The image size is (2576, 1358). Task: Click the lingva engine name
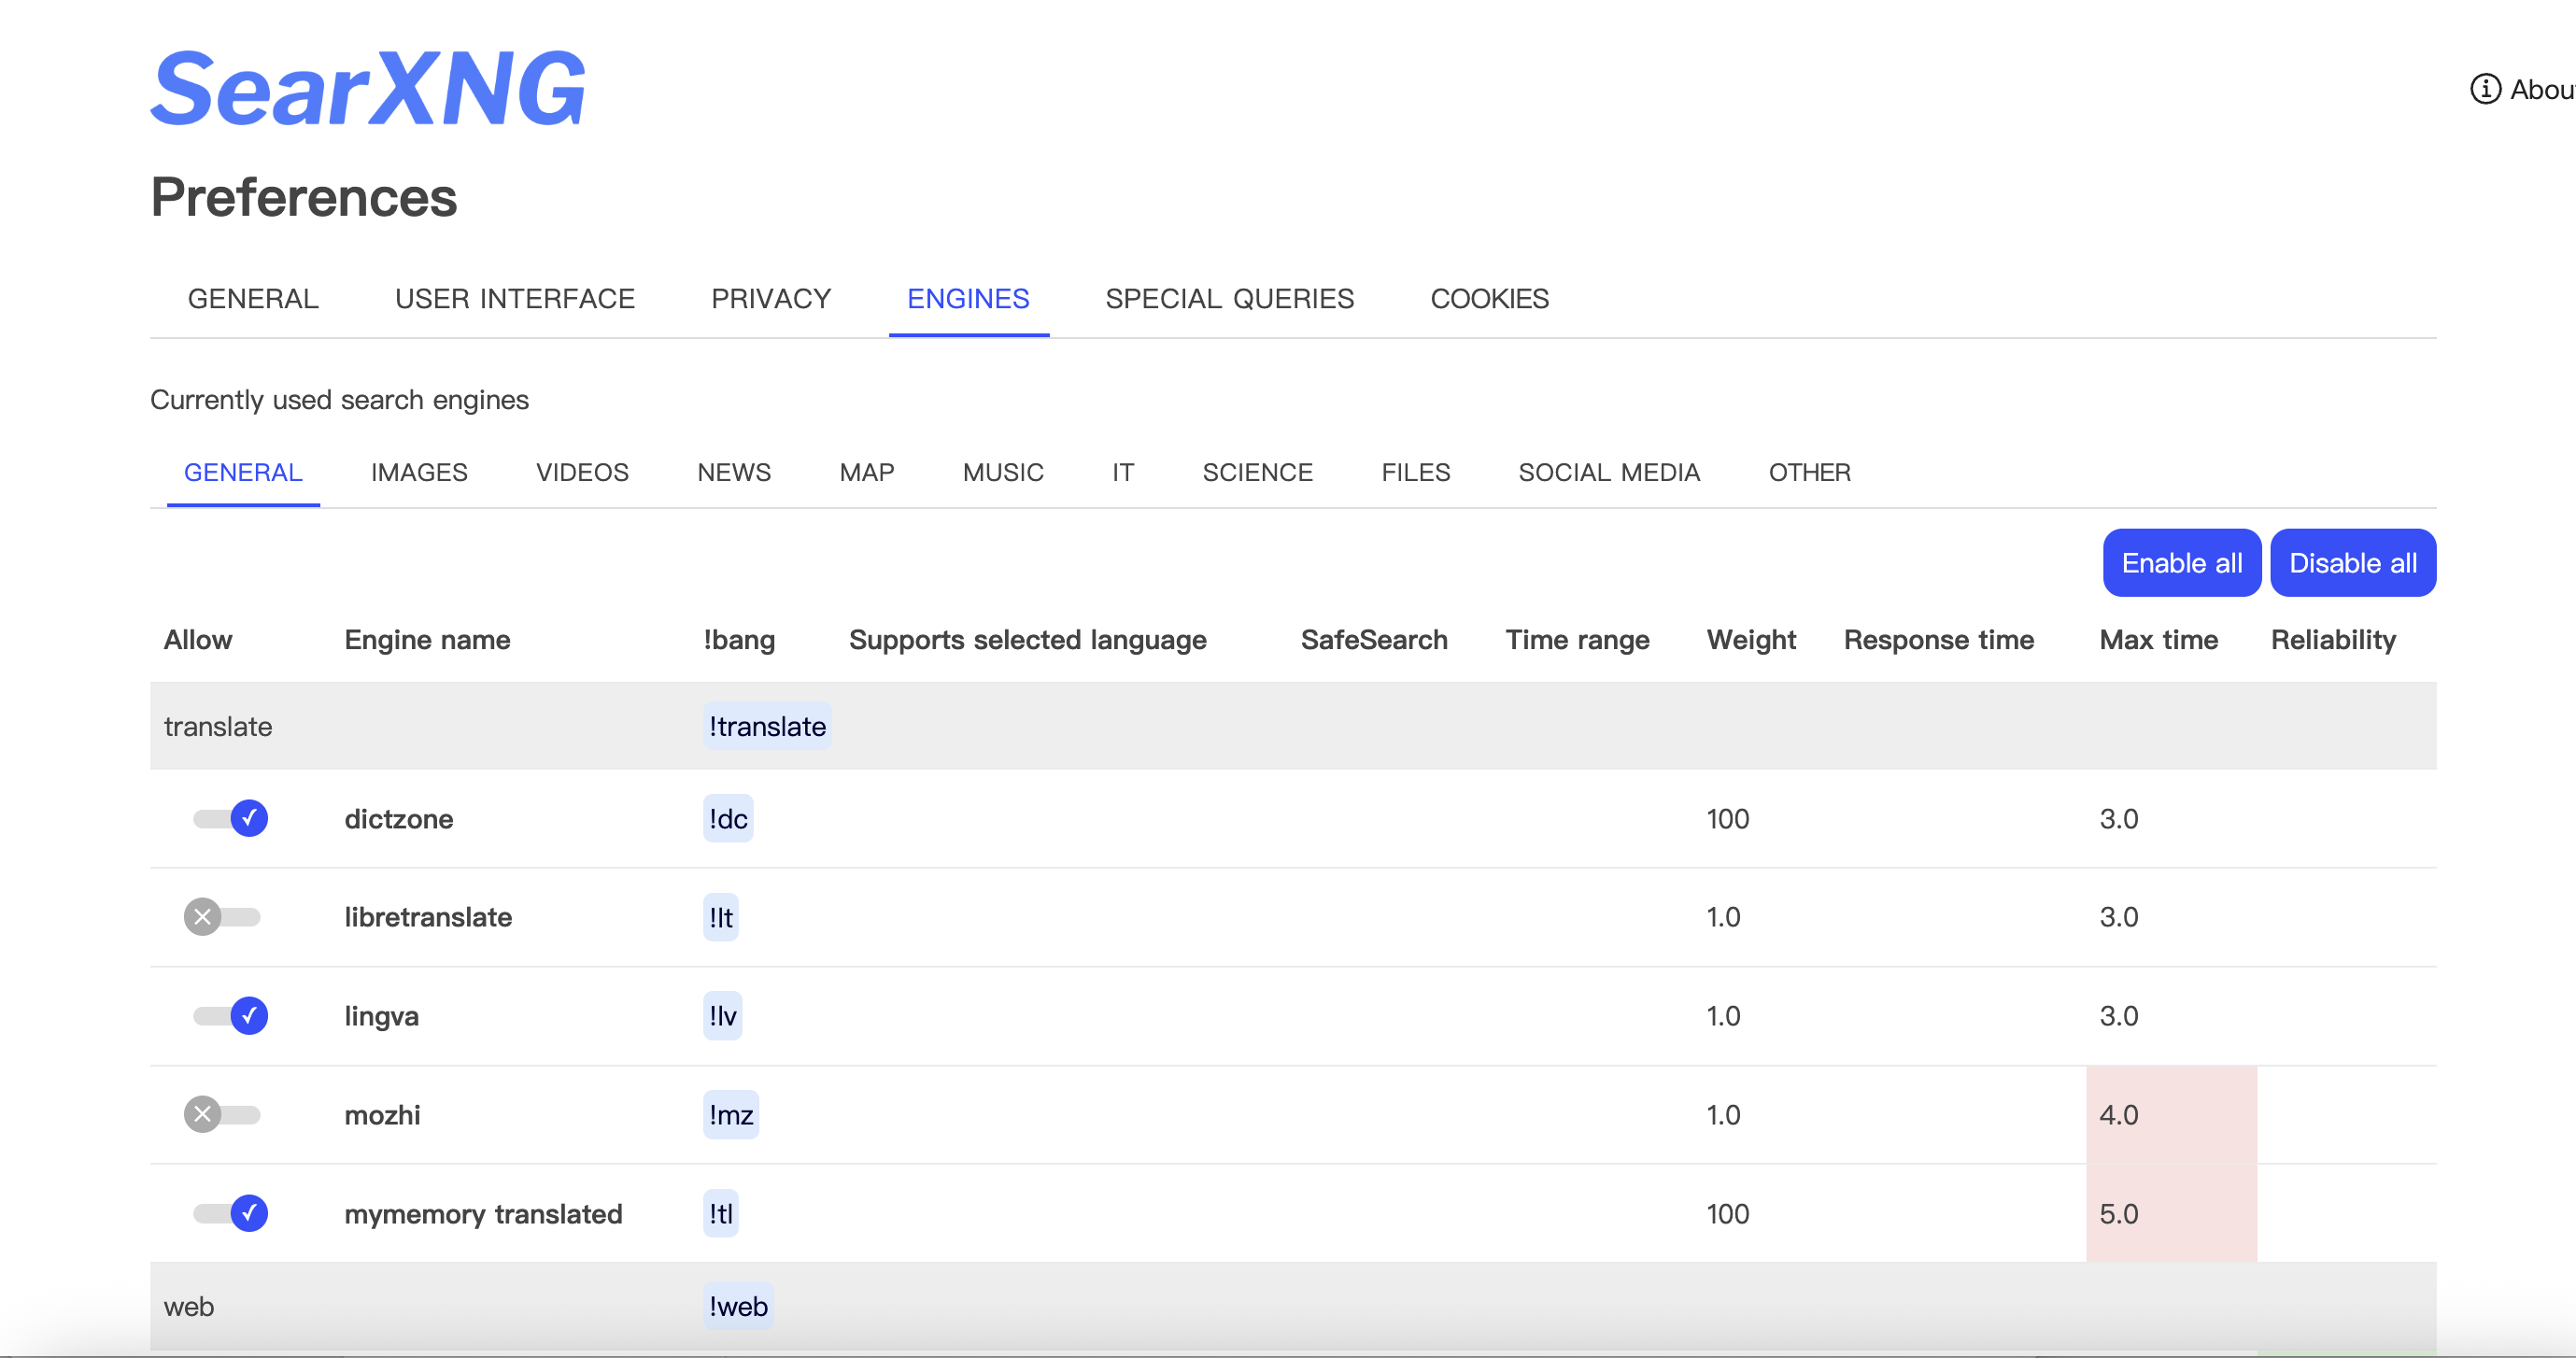(381, 1015)
